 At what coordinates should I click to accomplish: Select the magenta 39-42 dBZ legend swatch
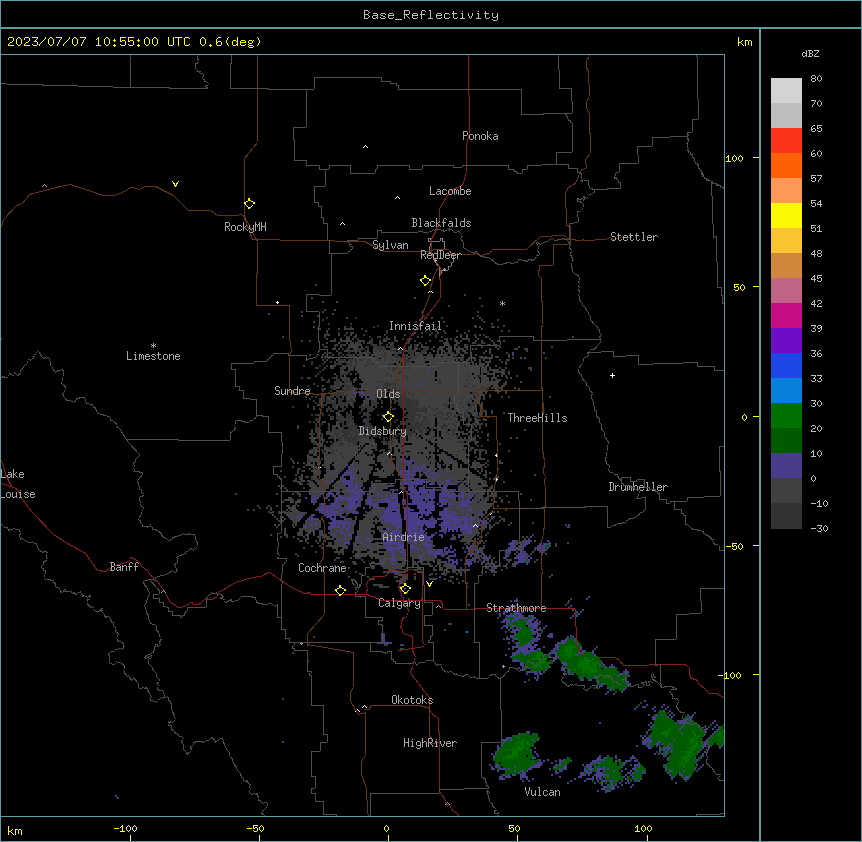coord(786,315)
